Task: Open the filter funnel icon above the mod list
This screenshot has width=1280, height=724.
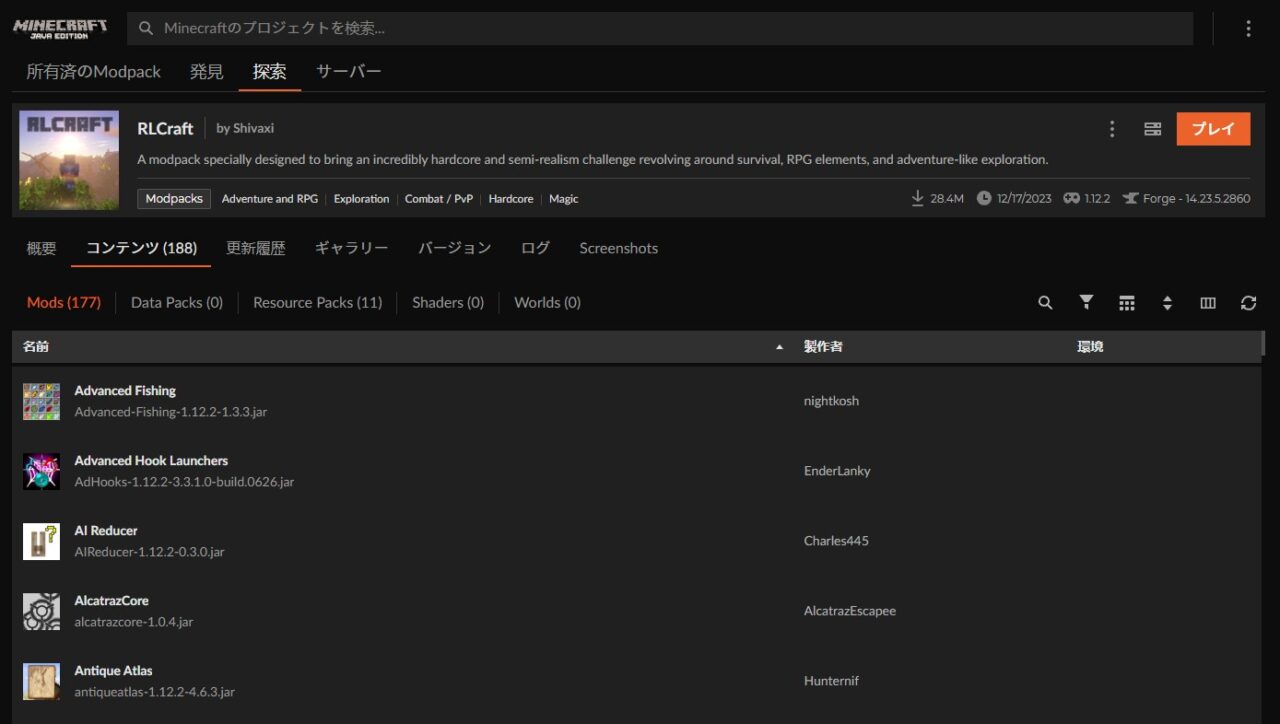Action: [x=1086, y=302]
